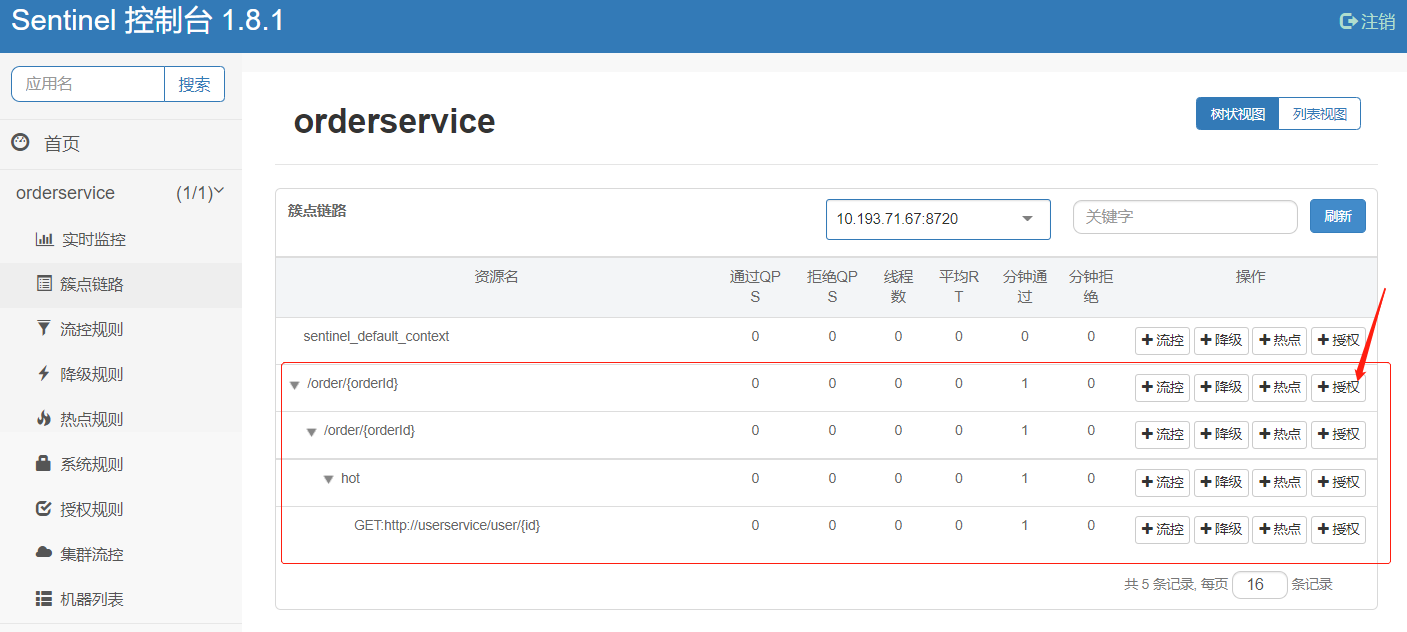Click the 刷新 refresh button
The height and width of the screenshot is (632, 1407).
coord(1338,216)
